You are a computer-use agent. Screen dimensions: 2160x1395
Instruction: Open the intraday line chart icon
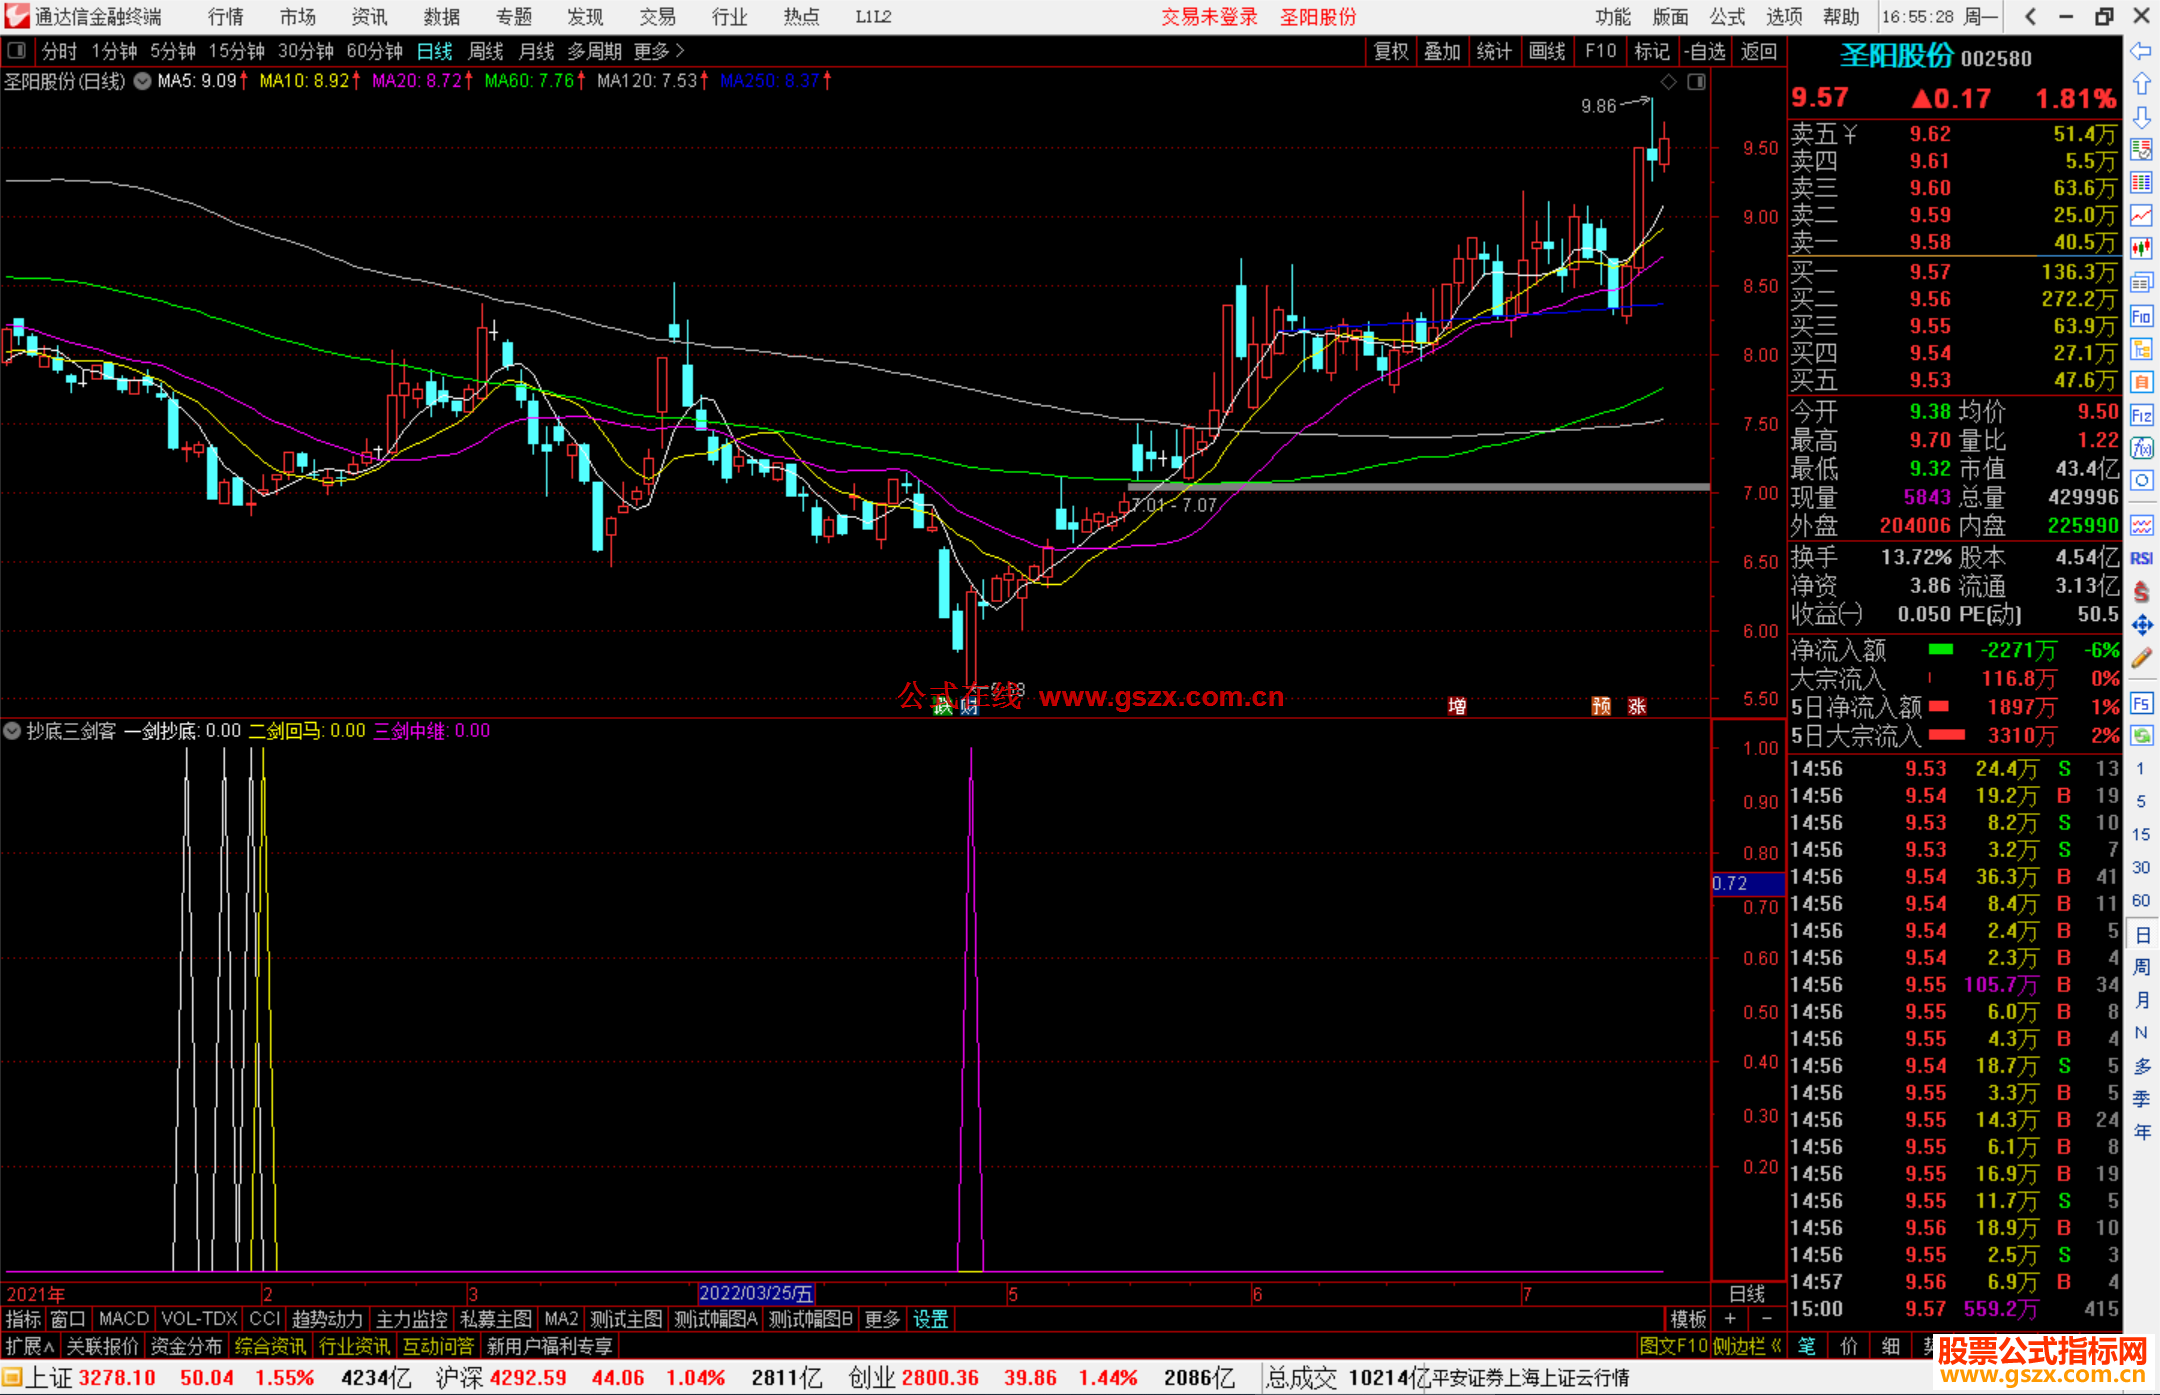click(2141, 216)
